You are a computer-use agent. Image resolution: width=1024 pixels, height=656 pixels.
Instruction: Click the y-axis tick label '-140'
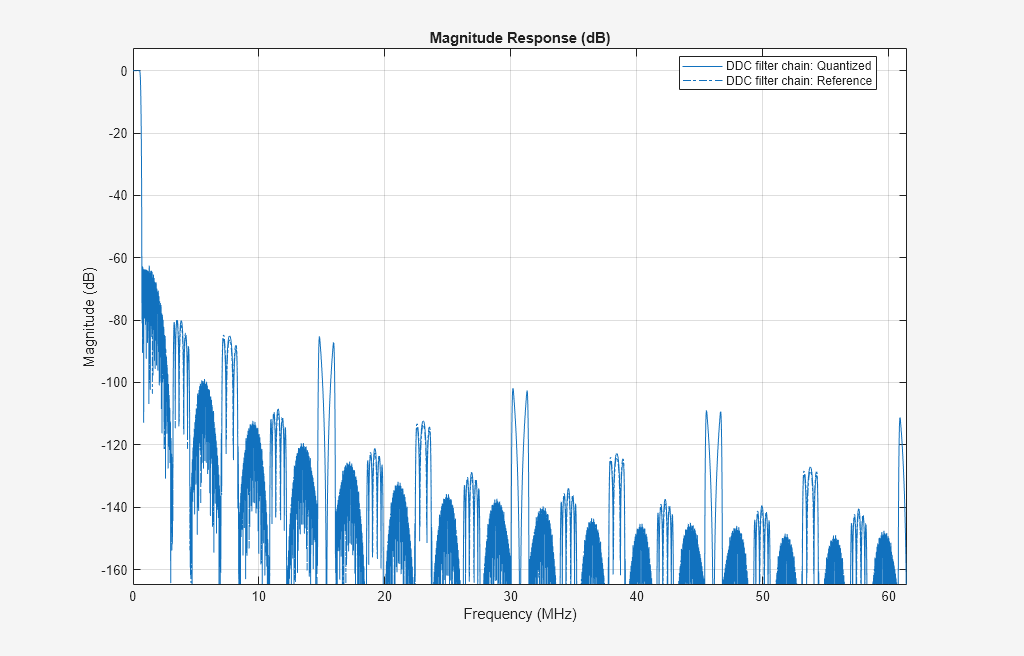coord(113,507)
